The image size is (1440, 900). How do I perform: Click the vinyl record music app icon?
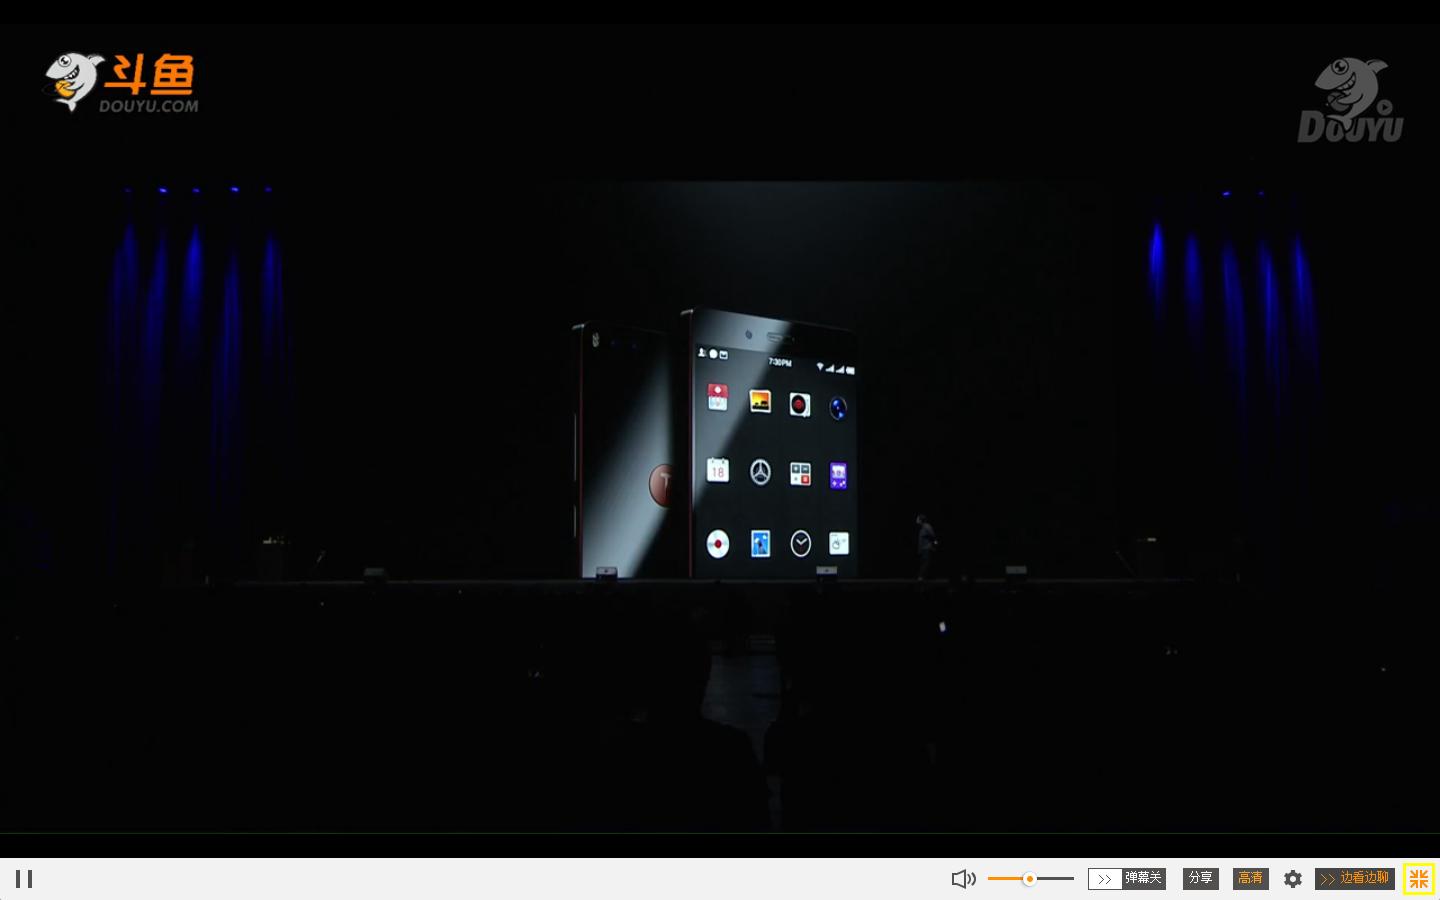point(799,405)
